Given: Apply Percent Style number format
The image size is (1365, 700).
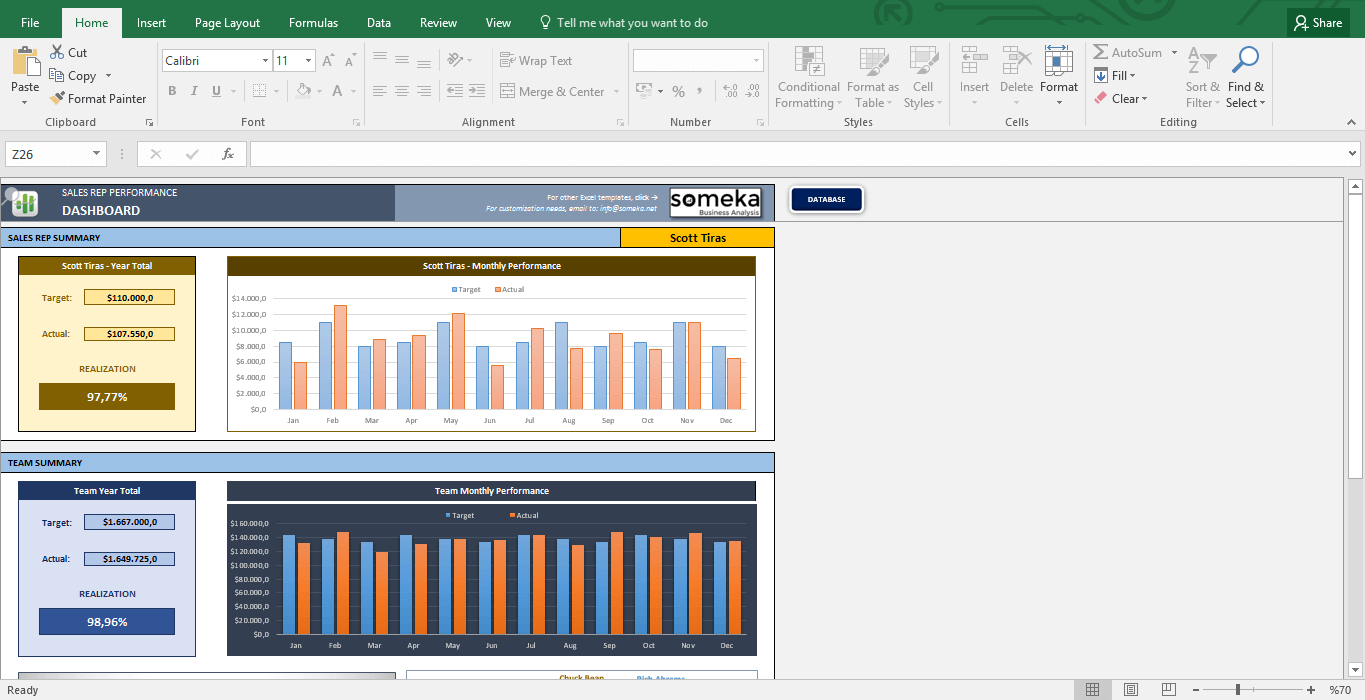Looking at the screenshot, I should [x=678, y=91].
